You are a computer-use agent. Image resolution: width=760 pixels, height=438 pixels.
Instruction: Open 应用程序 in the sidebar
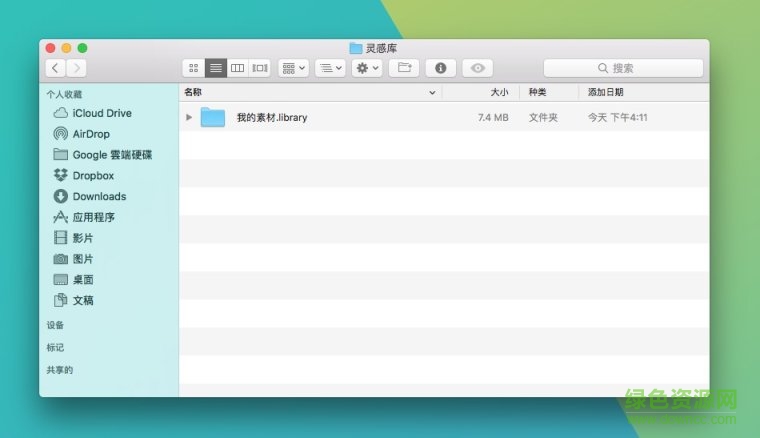point(93,217)
